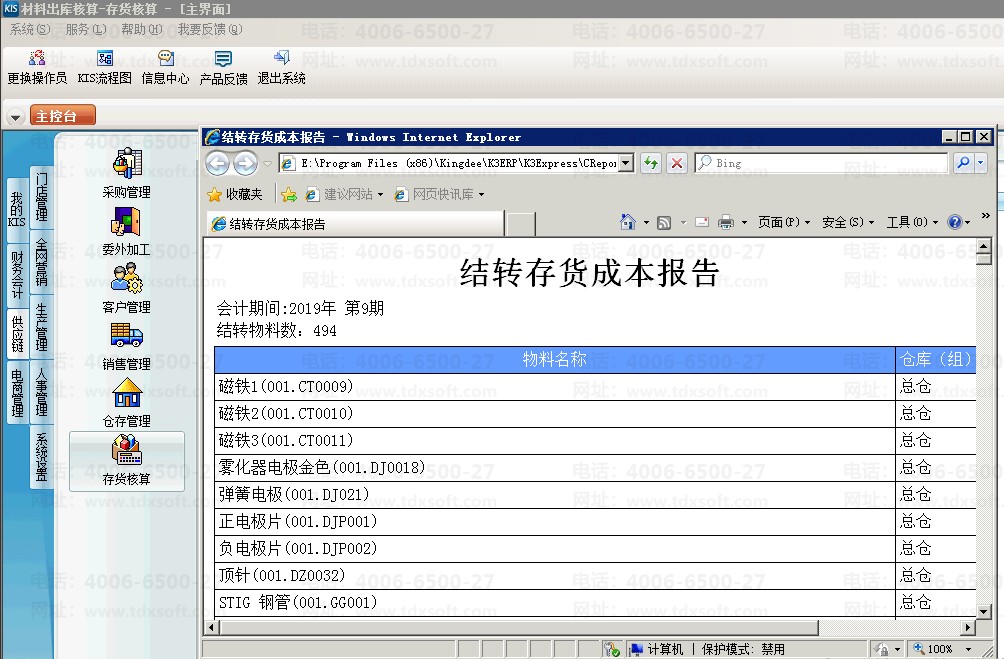Open the KIS流程图 flowchart icon

104,67
